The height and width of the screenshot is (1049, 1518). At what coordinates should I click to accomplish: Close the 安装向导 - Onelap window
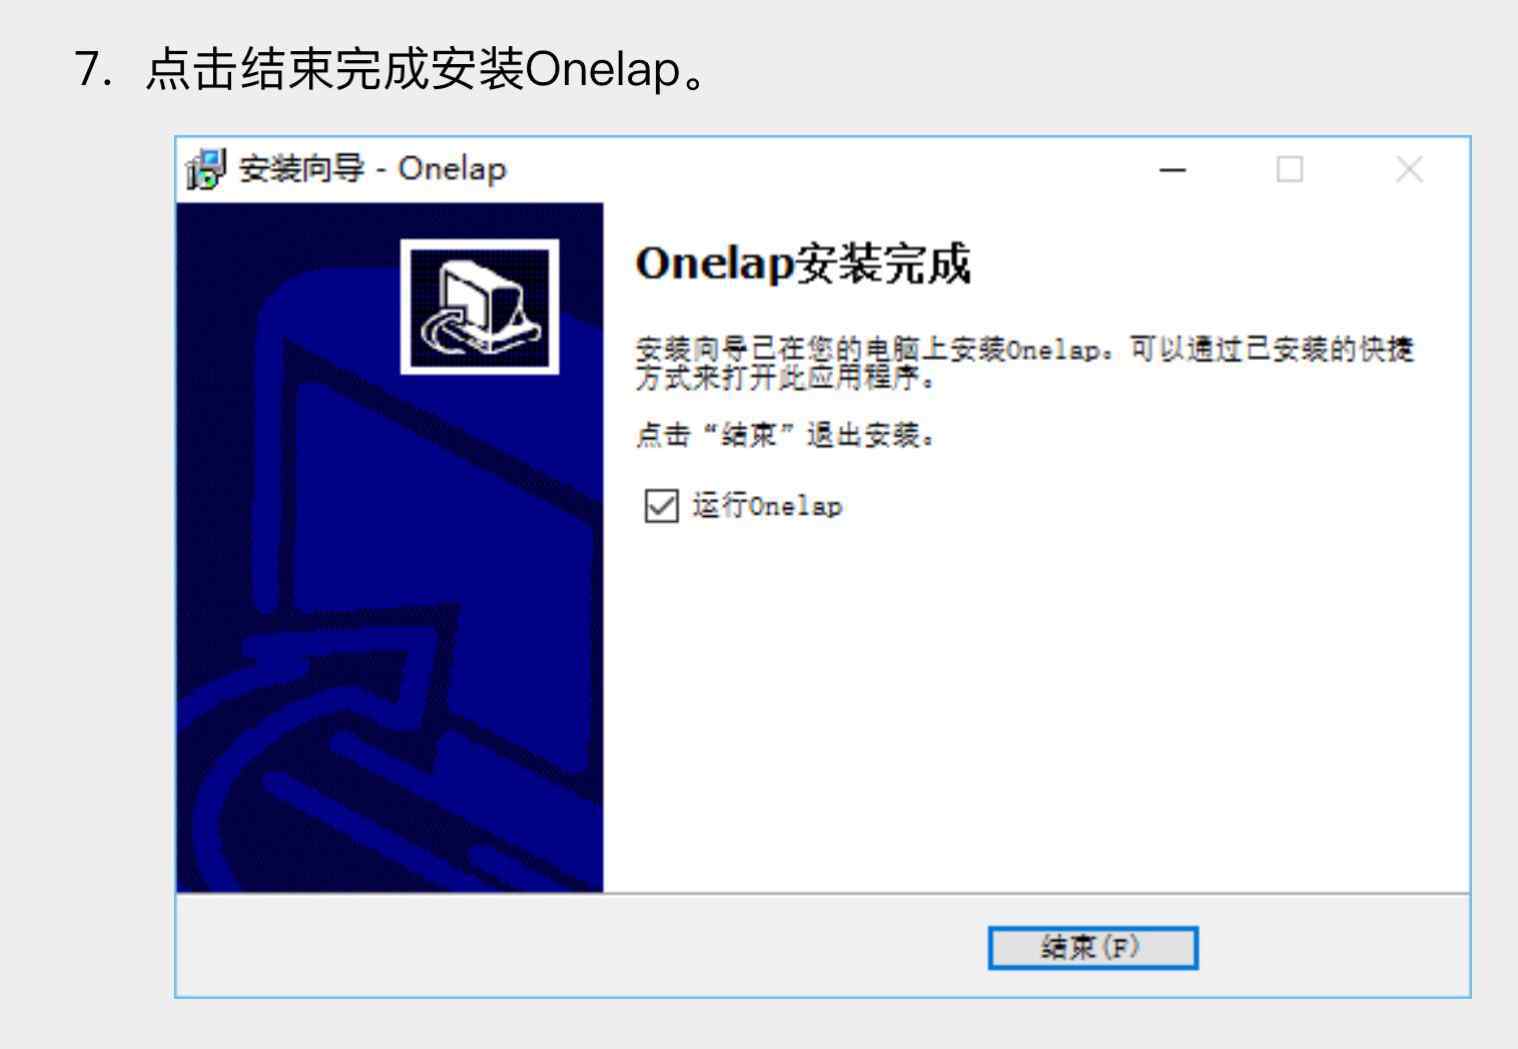pyautogui.click(x=1409, y=170)
